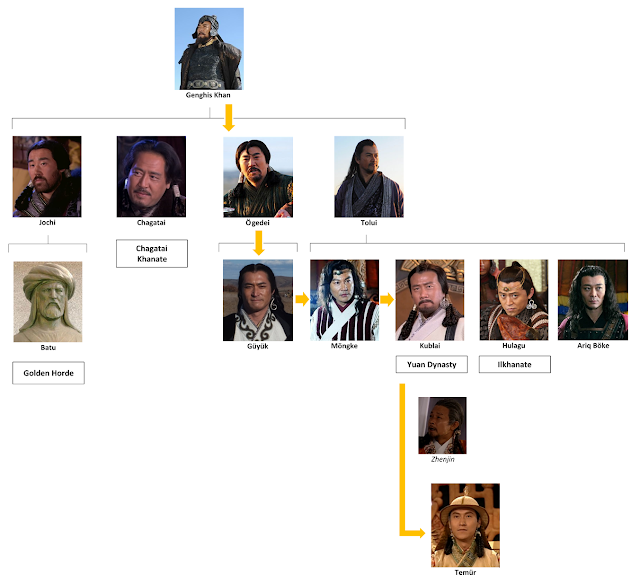Click the Temür portrait

[466, 525]
